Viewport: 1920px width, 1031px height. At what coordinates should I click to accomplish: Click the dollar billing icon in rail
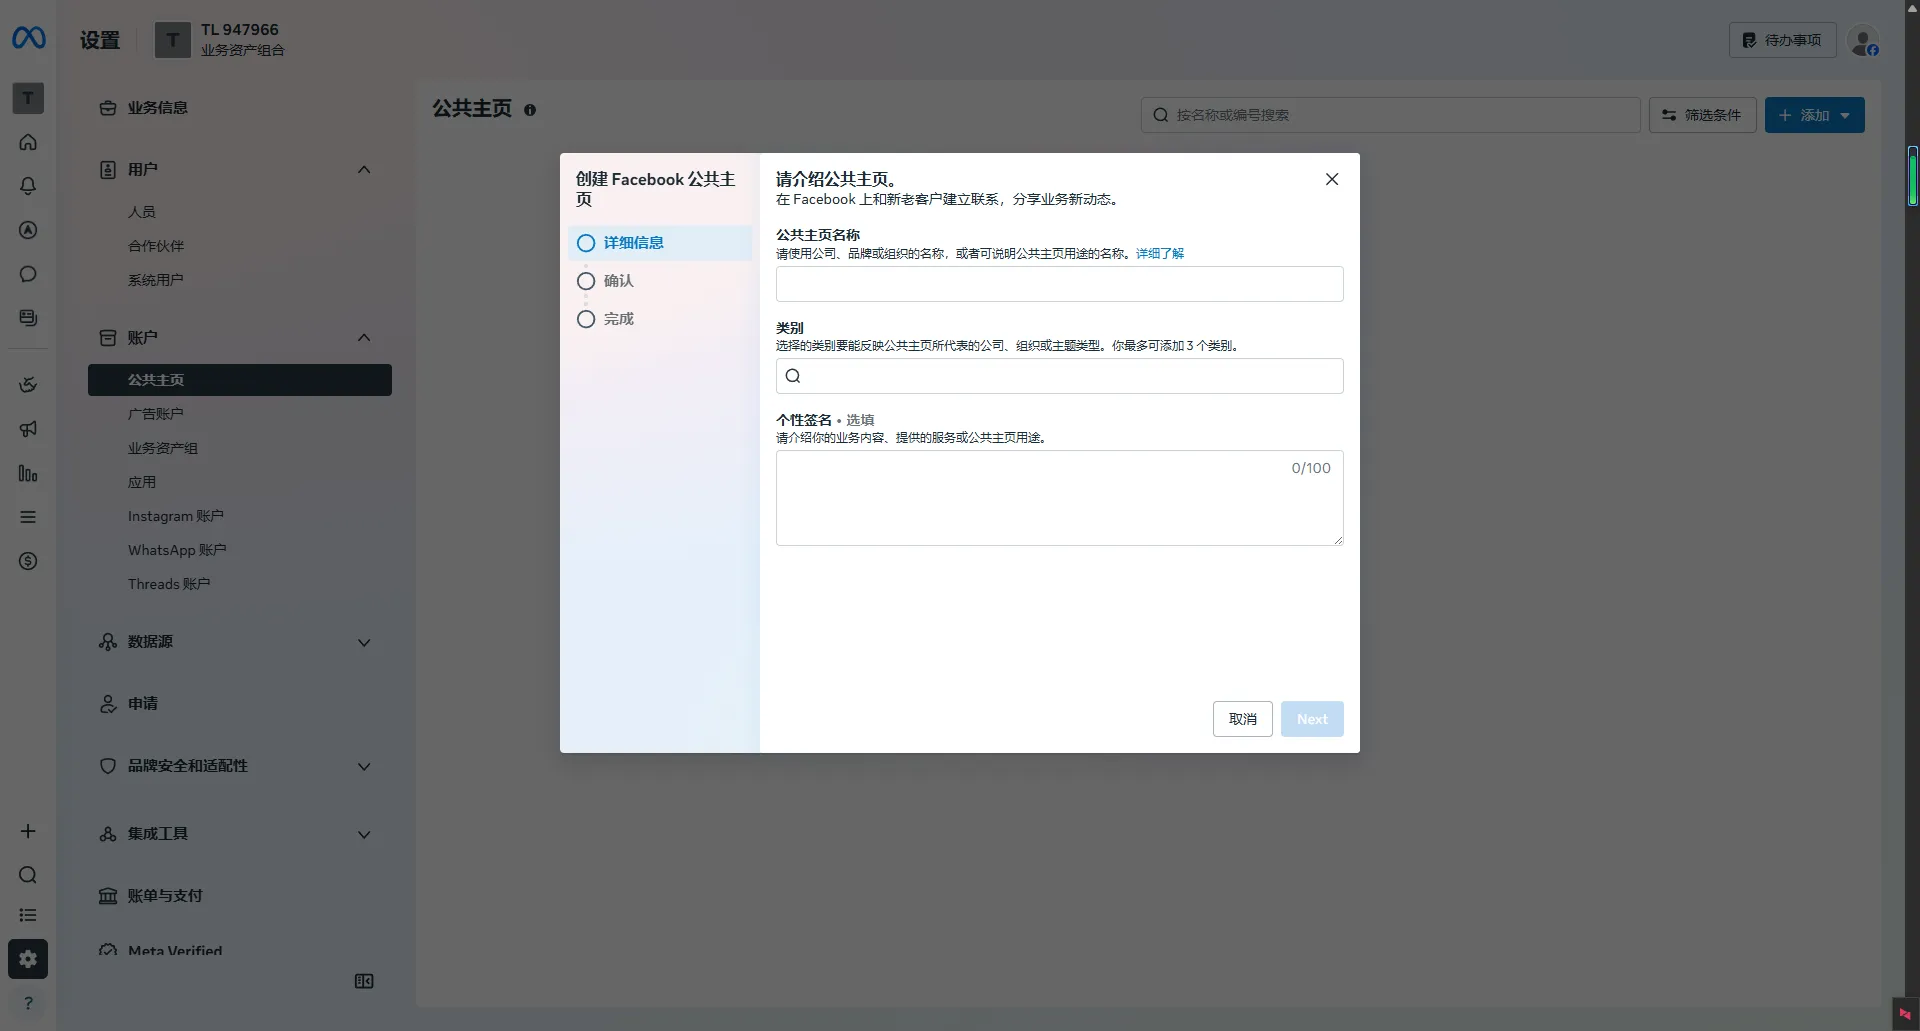[x=28, y=561]
